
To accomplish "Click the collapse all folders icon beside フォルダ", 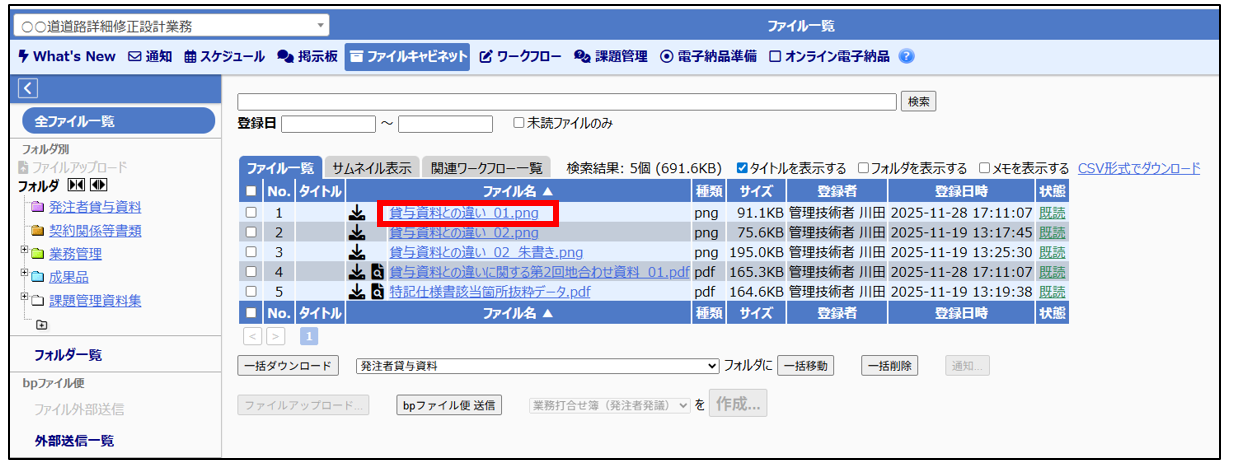I will pos(76,186).
